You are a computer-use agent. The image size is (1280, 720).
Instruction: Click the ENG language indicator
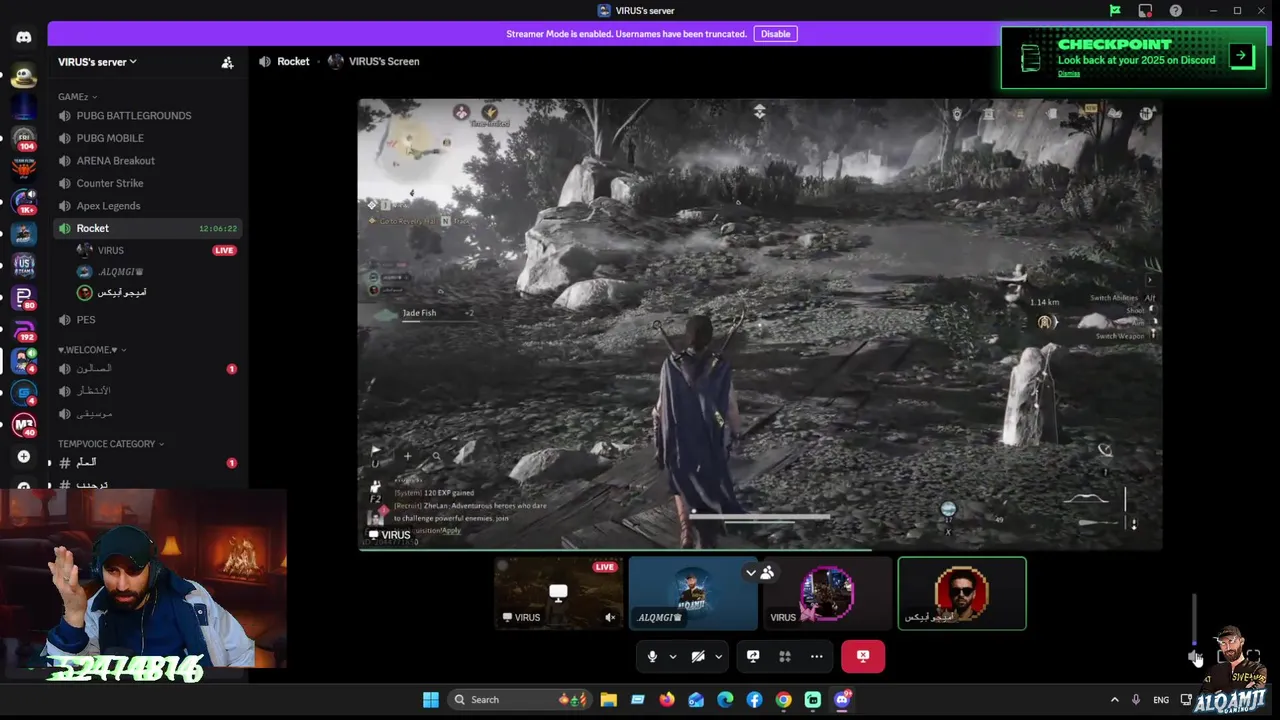[x=1161, y=700]
